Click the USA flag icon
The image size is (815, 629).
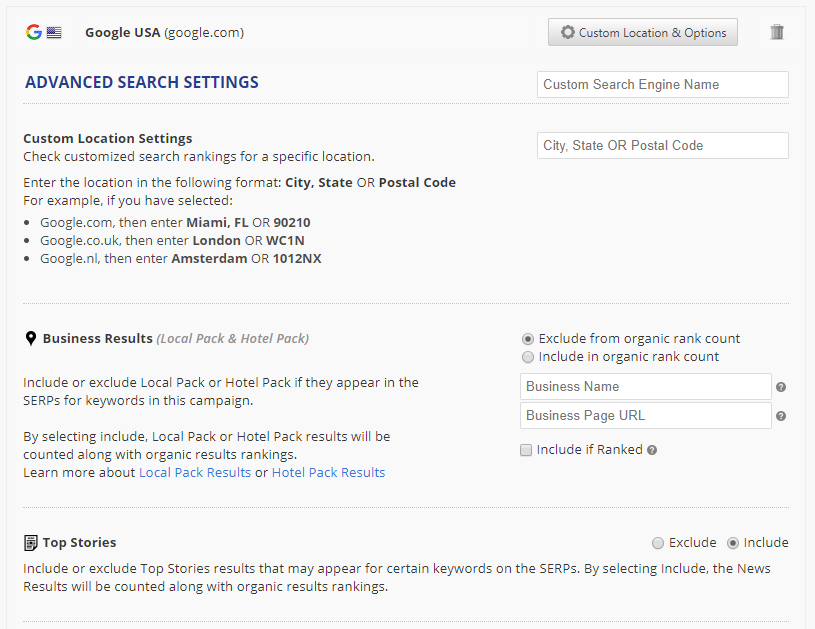54,32
